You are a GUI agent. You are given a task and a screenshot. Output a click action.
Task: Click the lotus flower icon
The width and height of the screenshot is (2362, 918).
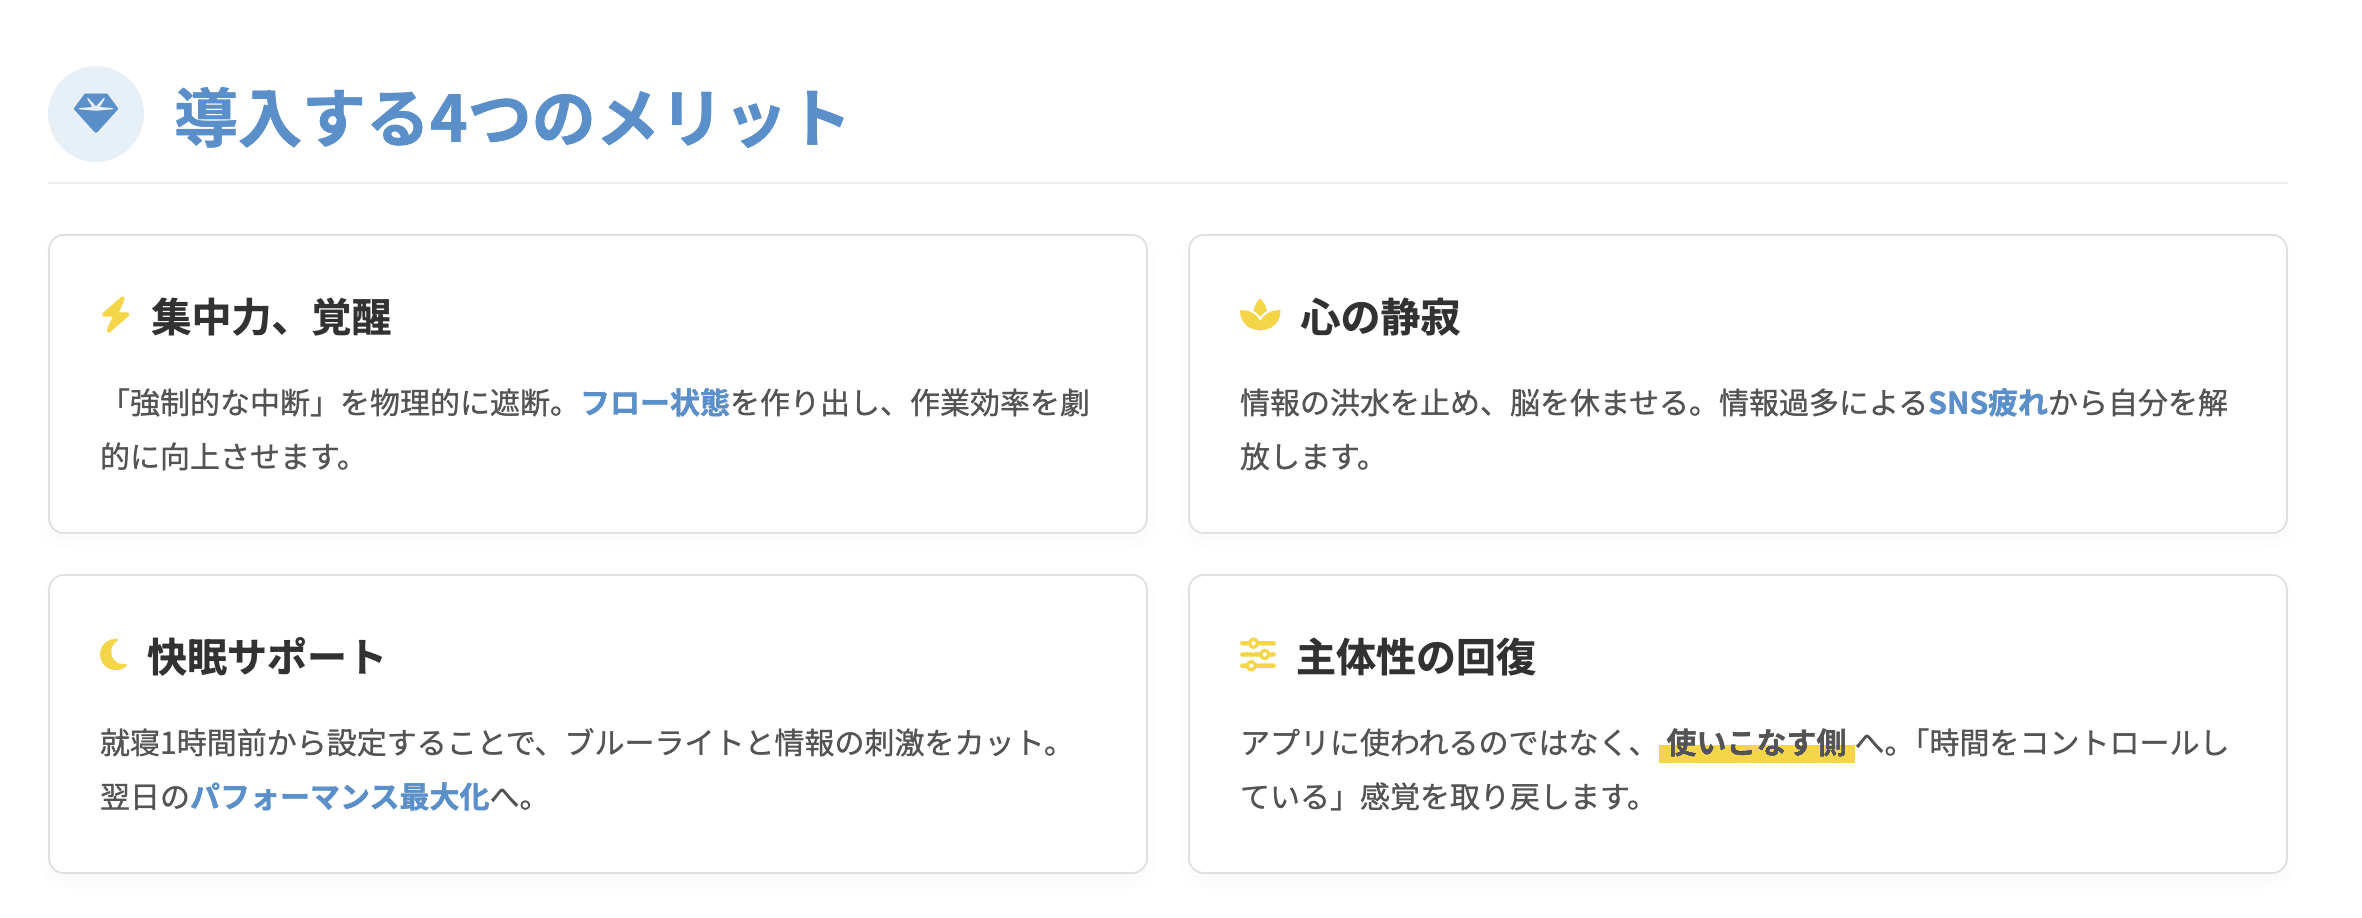tap(1259, 315)
